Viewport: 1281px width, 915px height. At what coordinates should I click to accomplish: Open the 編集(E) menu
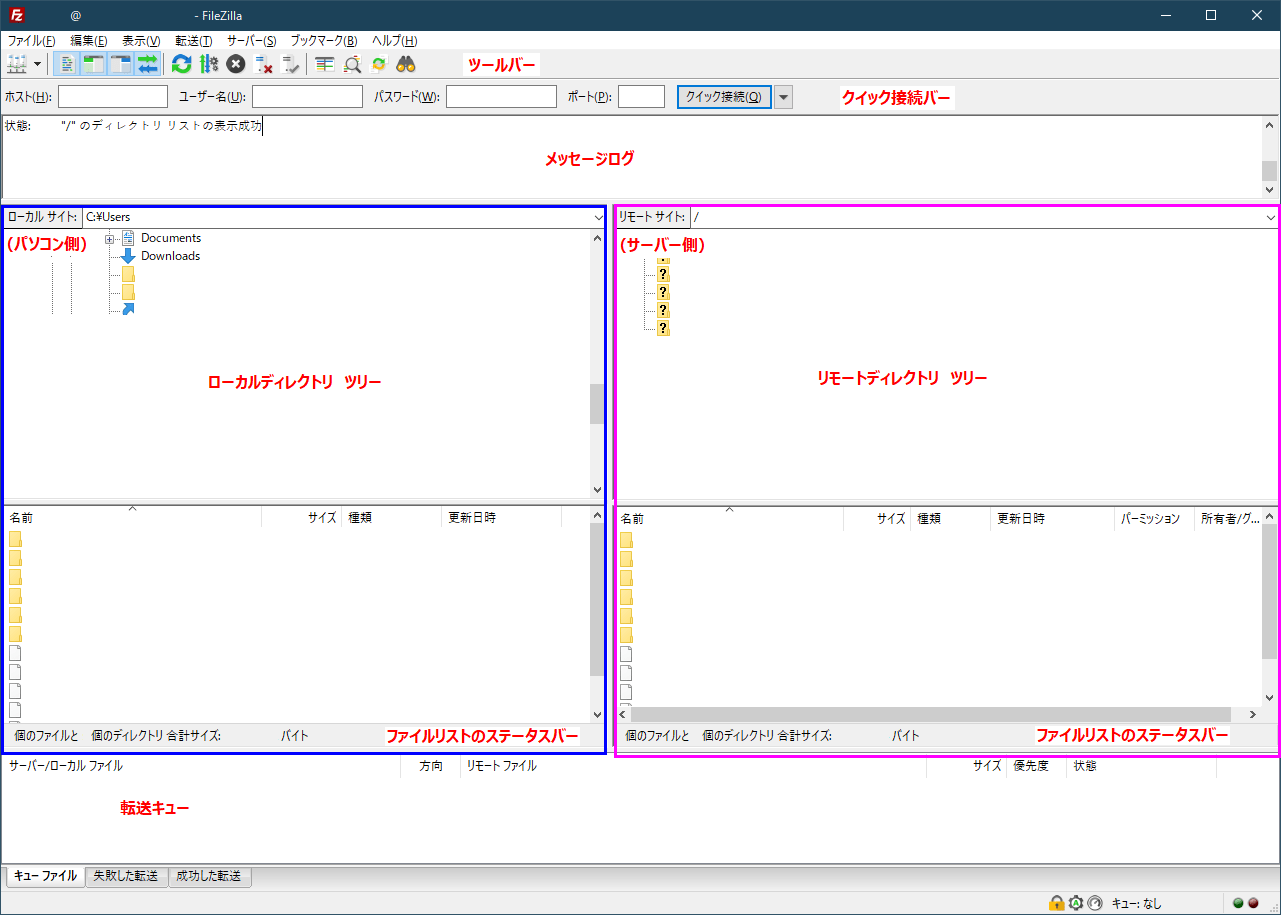pos(89,41)
